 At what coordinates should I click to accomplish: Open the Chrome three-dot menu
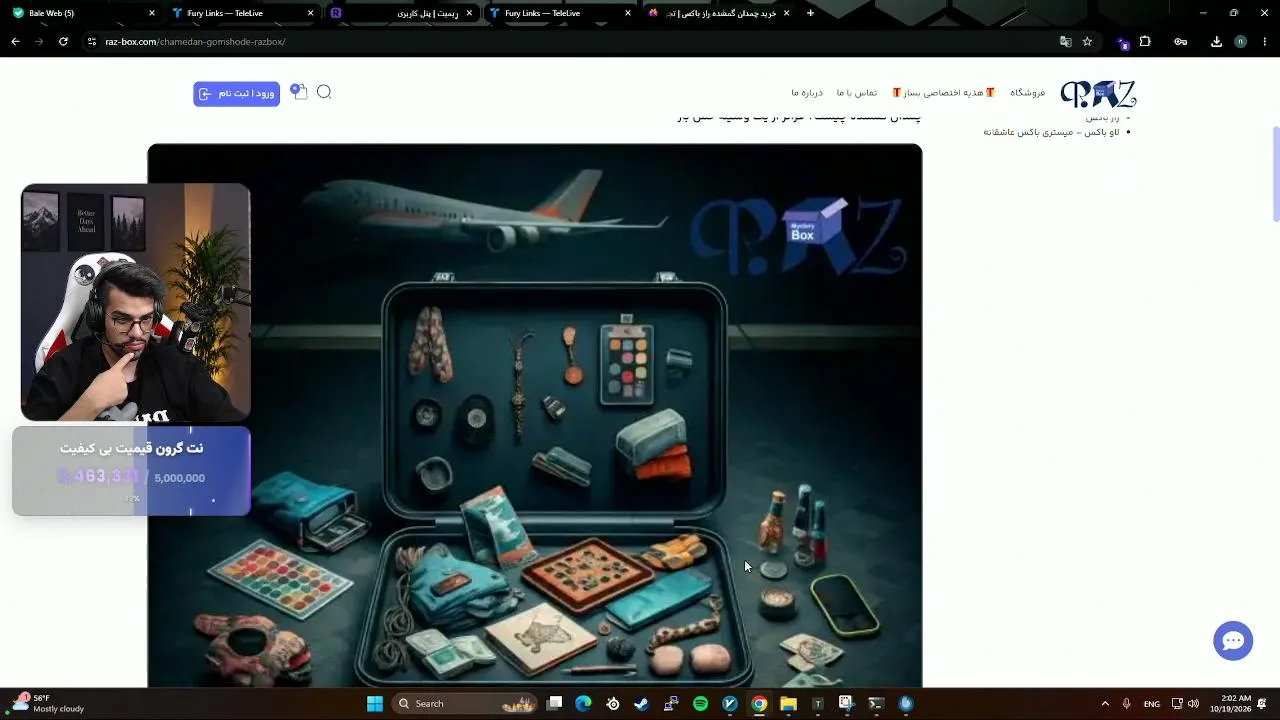click(x=1265, y=42)
